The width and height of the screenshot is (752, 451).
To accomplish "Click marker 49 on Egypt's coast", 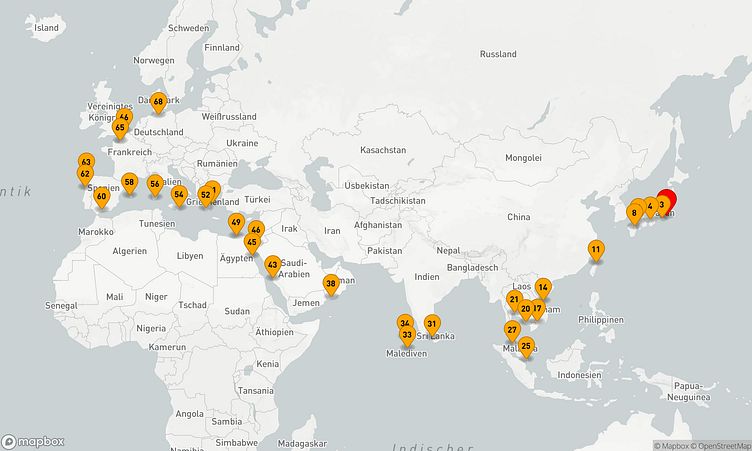I will tap(236, 222).
